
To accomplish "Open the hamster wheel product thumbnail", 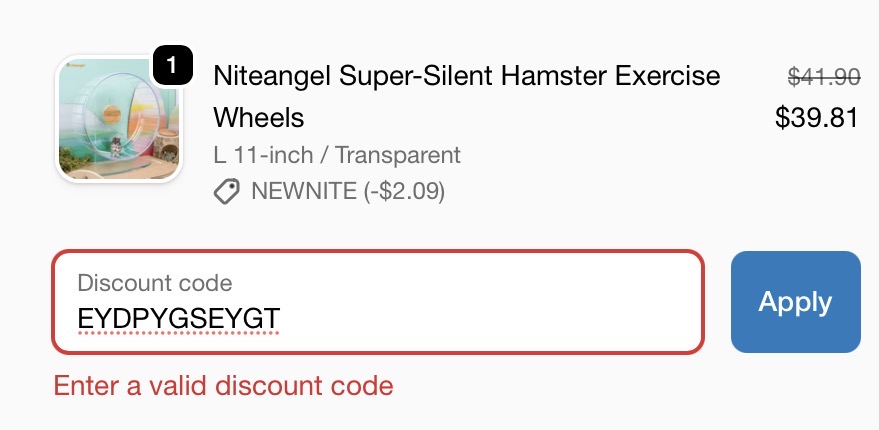I will [x=119, y=118].
